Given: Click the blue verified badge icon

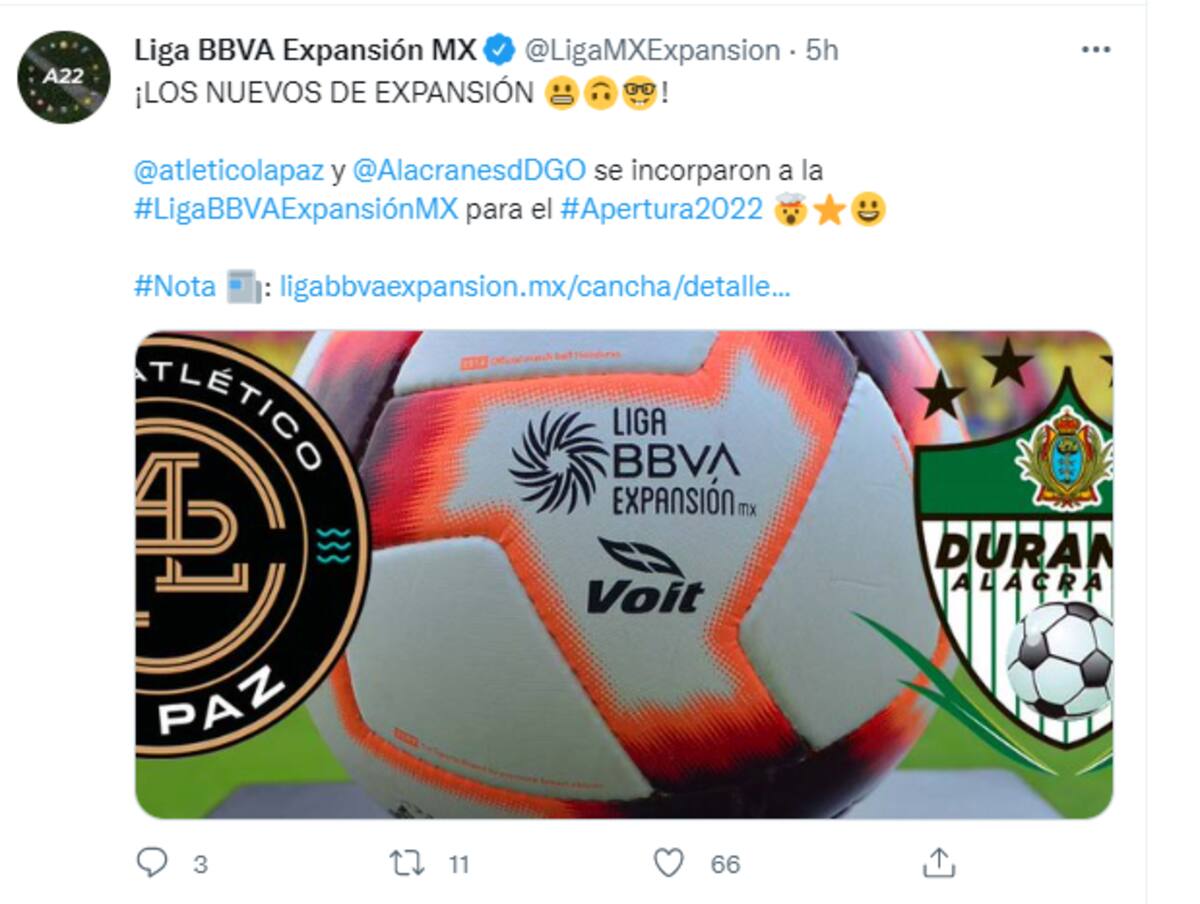Looking at the screenshot, I should coord(499,49).
